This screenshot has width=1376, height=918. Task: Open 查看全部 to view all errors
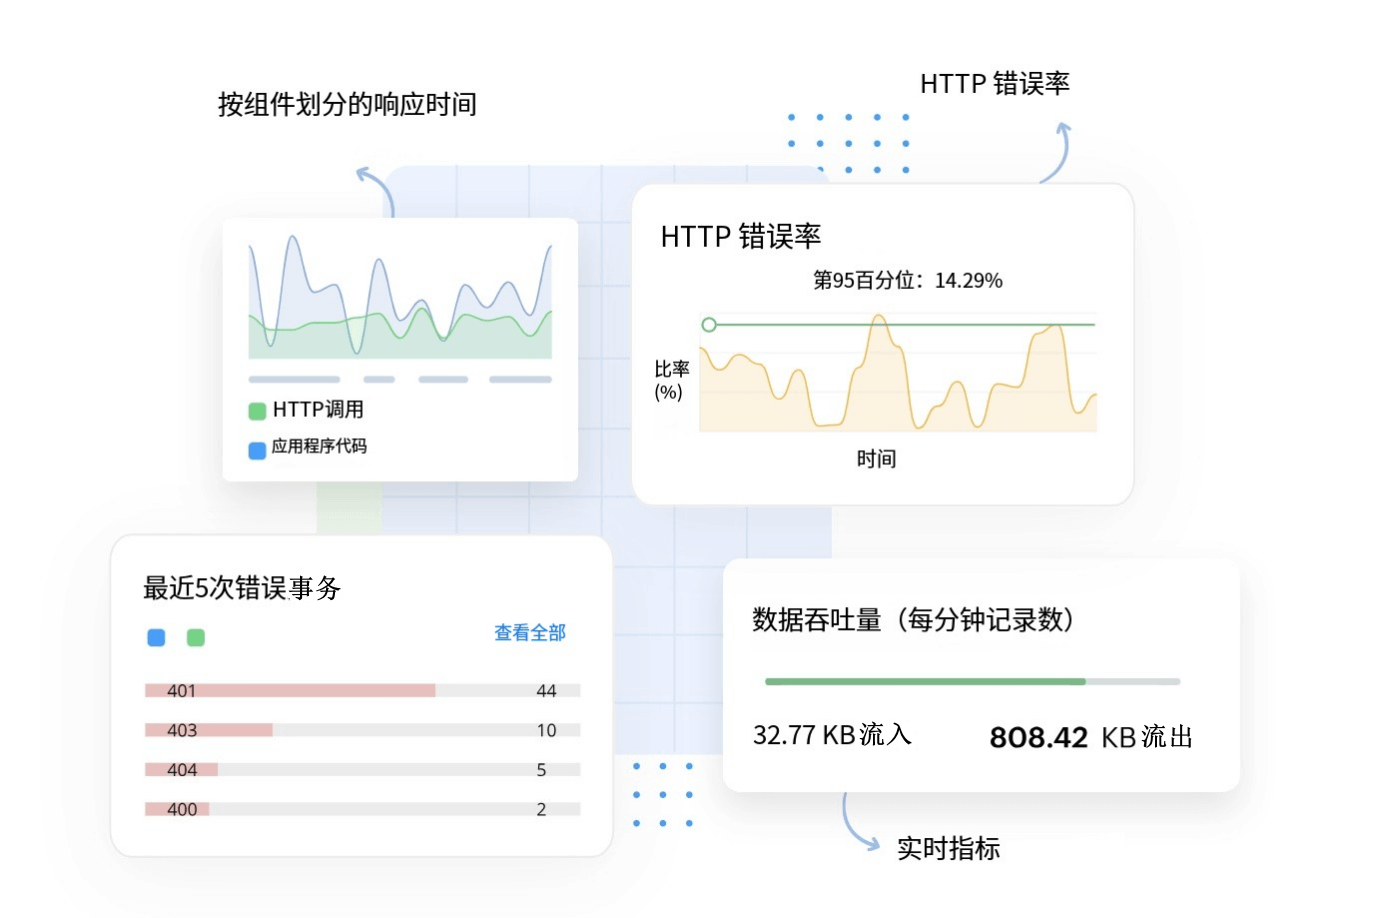coord(528,633)
